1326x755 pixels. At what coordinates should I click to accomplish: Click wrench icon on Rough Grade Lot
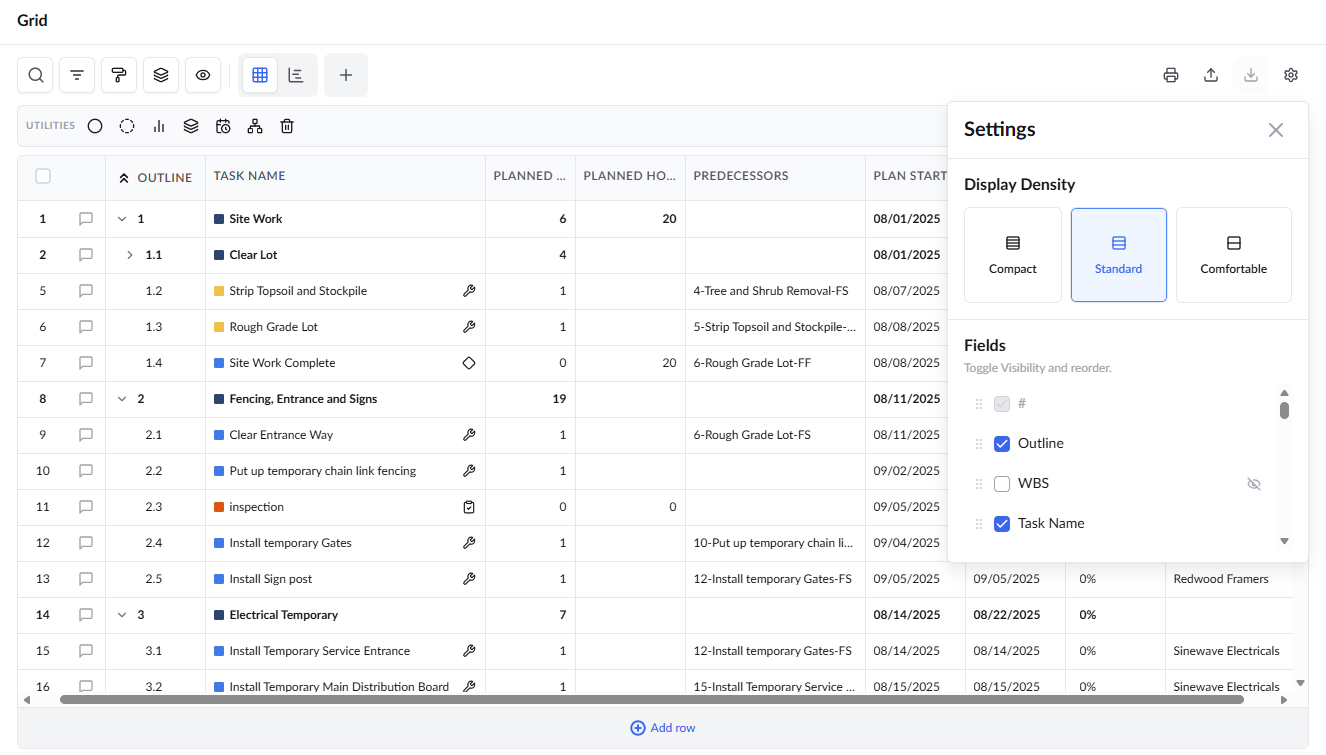click(469, 327)
